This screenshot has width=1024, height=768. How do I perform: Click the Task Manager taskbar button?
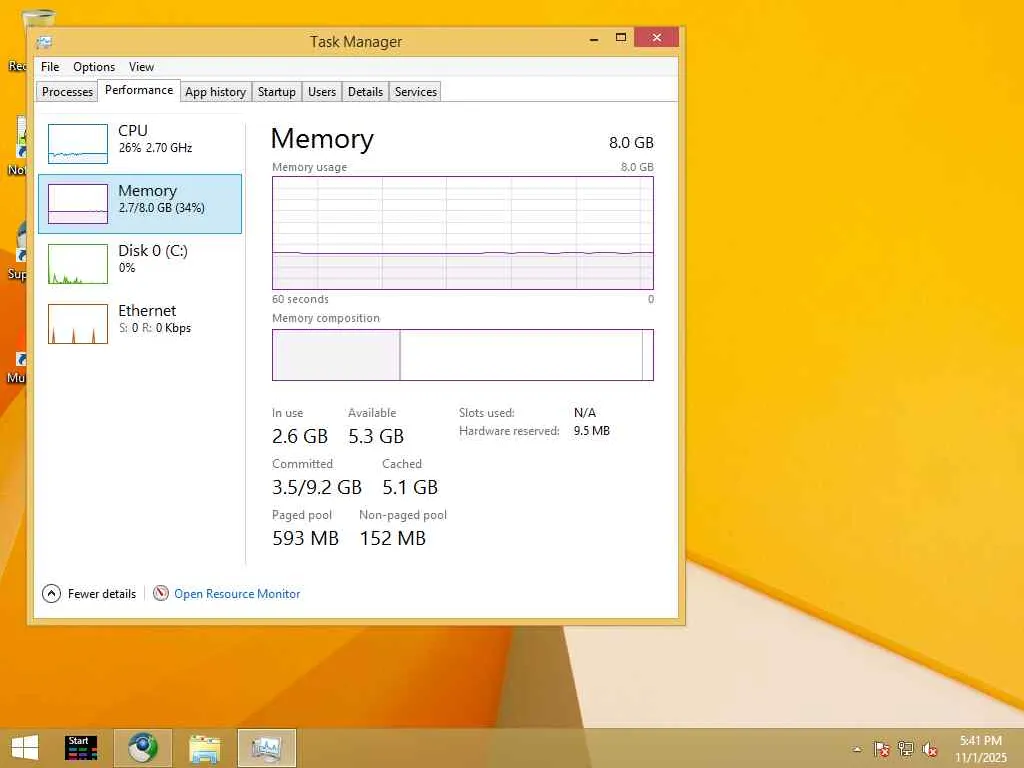click(x=266, y=748)
